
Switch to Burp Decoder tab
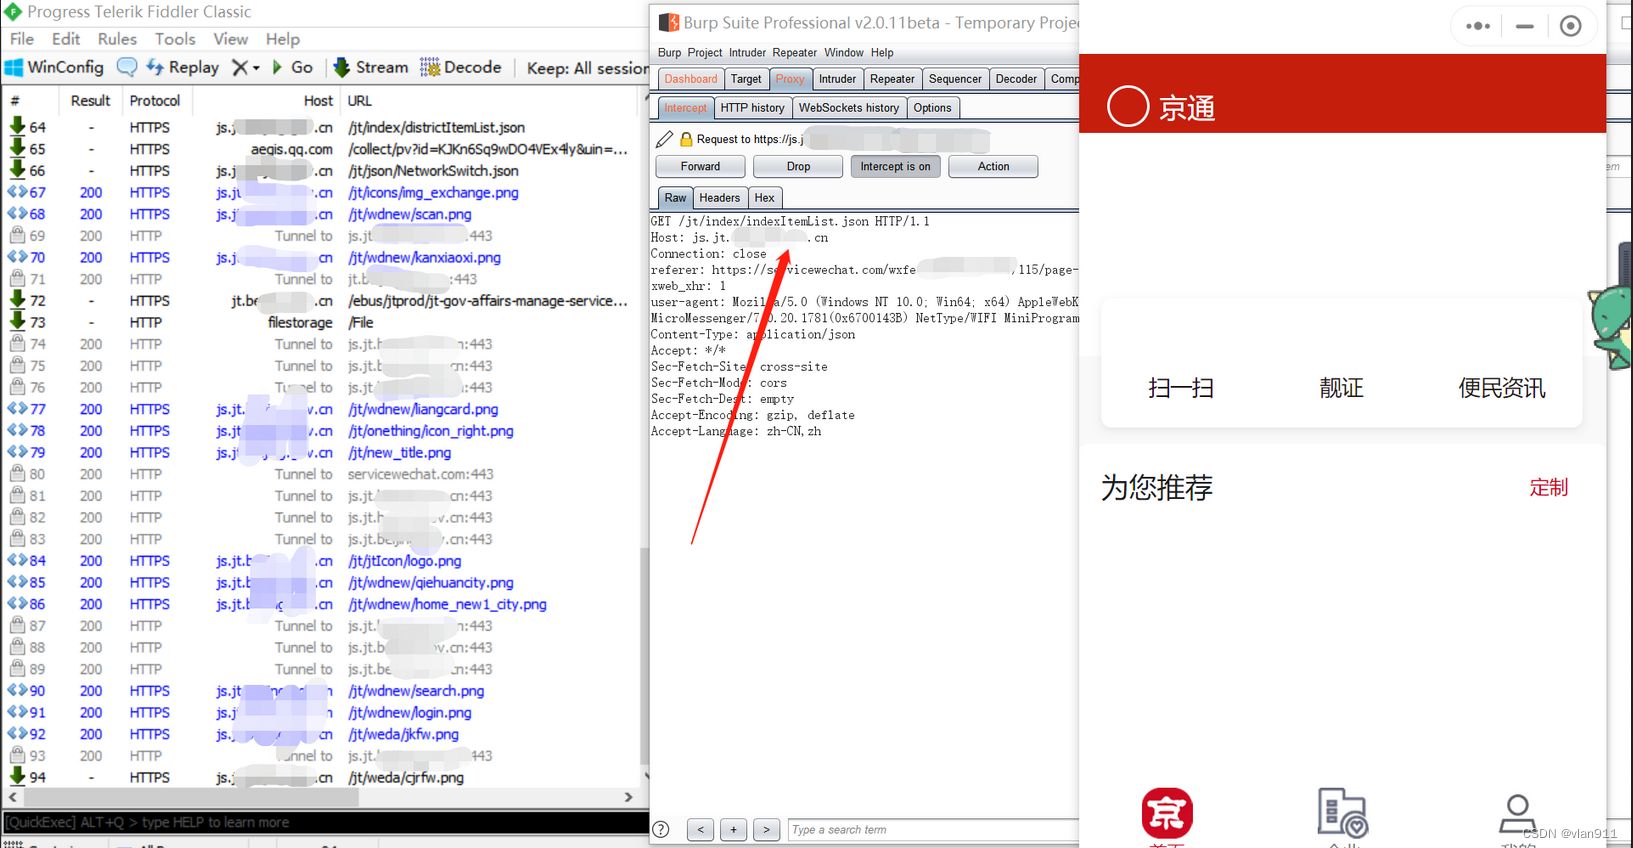(x=1016, y=79)
